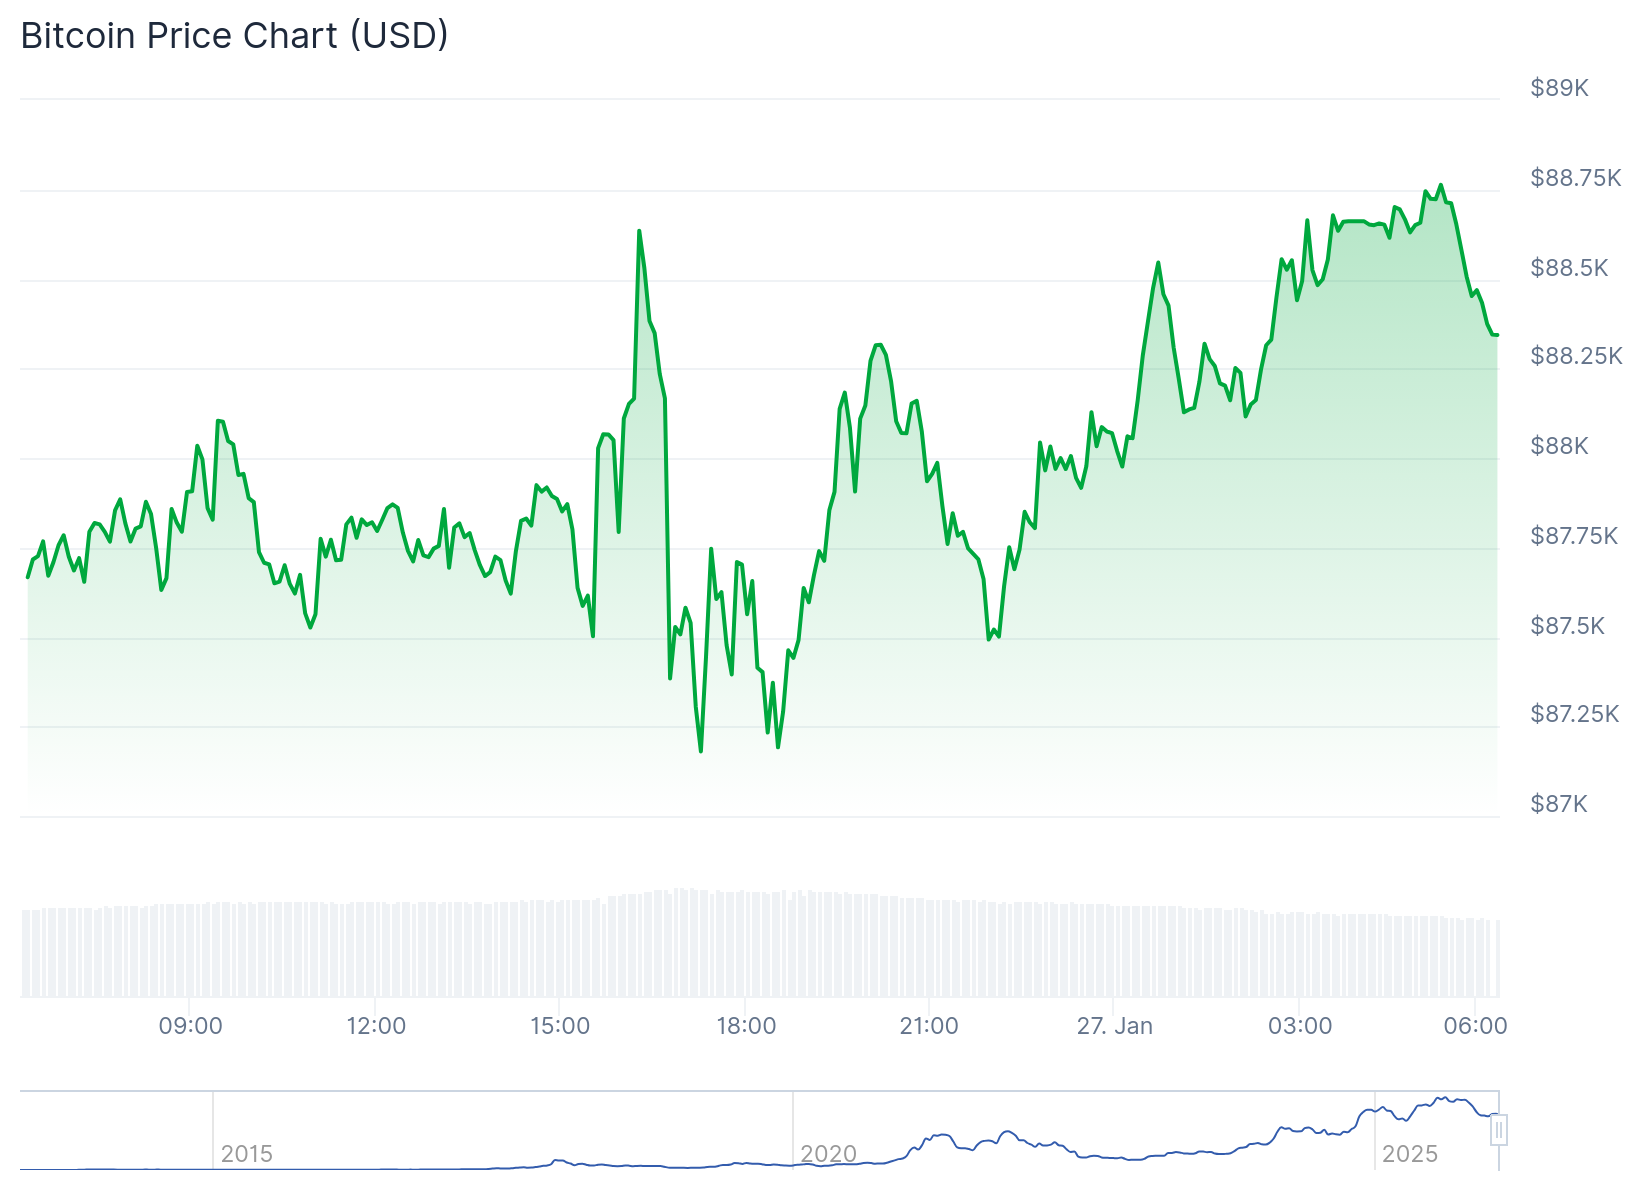Click the "27. Jan" date axis label
Screen dimensions: 1644x1200
pos(1114,1026)
